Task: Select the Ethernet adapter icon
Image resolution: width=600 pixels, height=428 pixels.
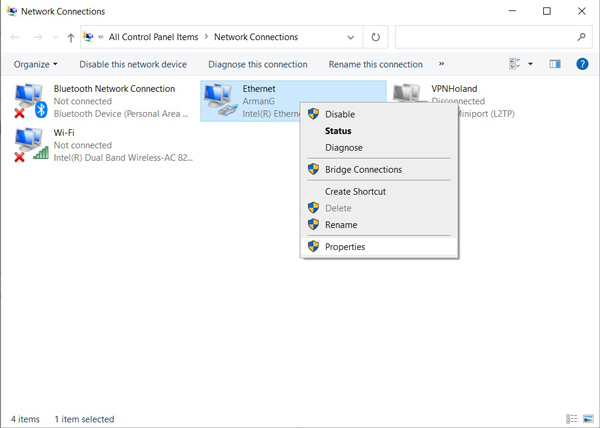Action: (x=220, y=100)
